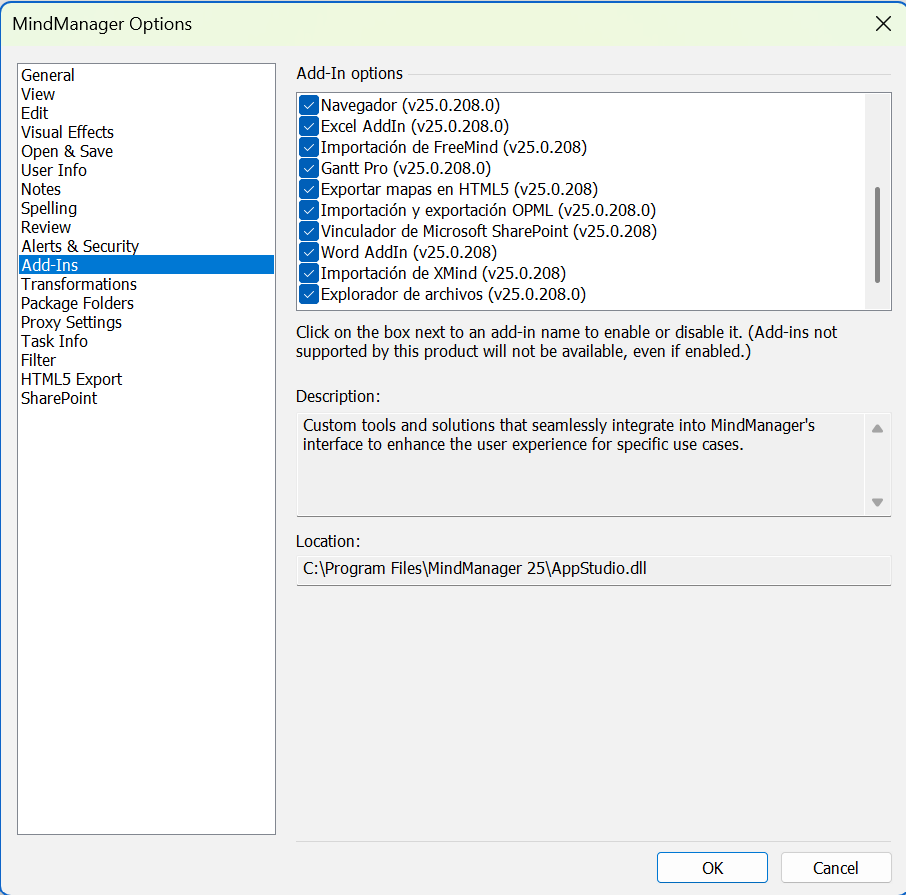Disable Vinculador de Microsoft SharePoint checkbox
Viewport: 906px width, 895px height.
click(x=309, y=231)
